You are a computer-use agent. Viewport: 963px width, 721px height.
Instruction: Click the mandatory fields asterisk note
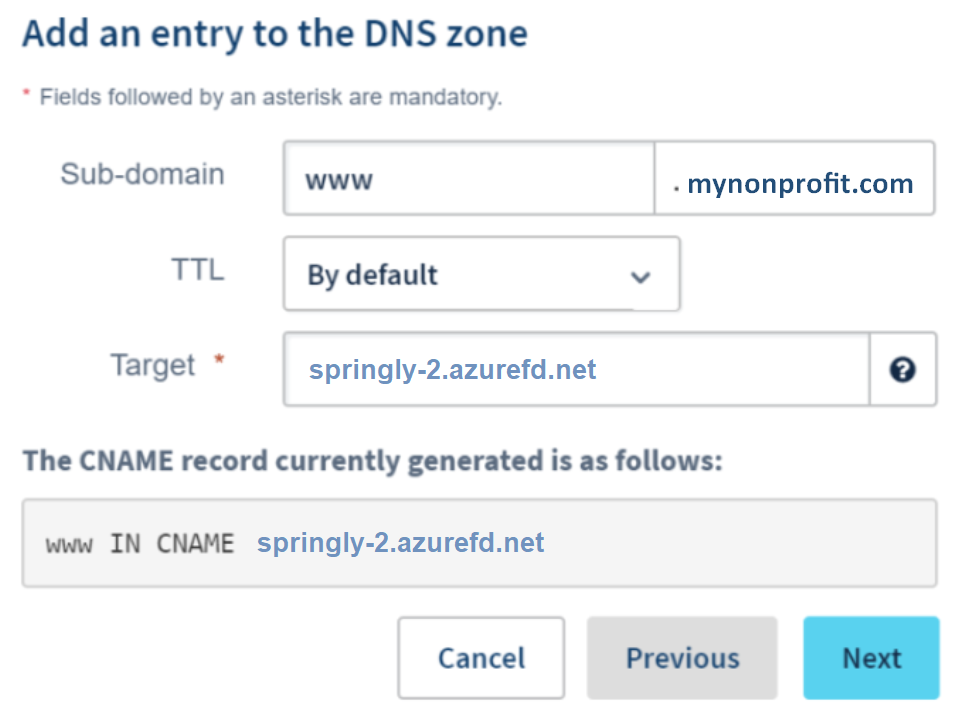(x=270, y=98)
